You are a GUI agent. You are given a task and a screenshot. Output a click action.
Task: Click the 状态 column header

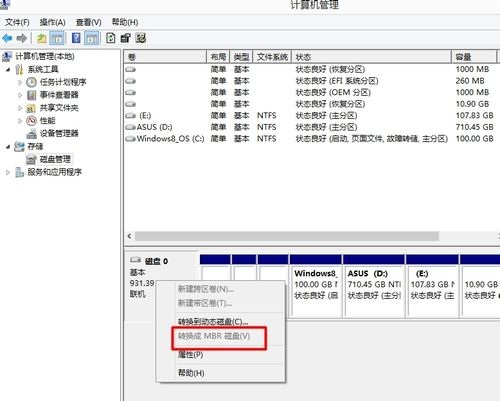(371, 57)
